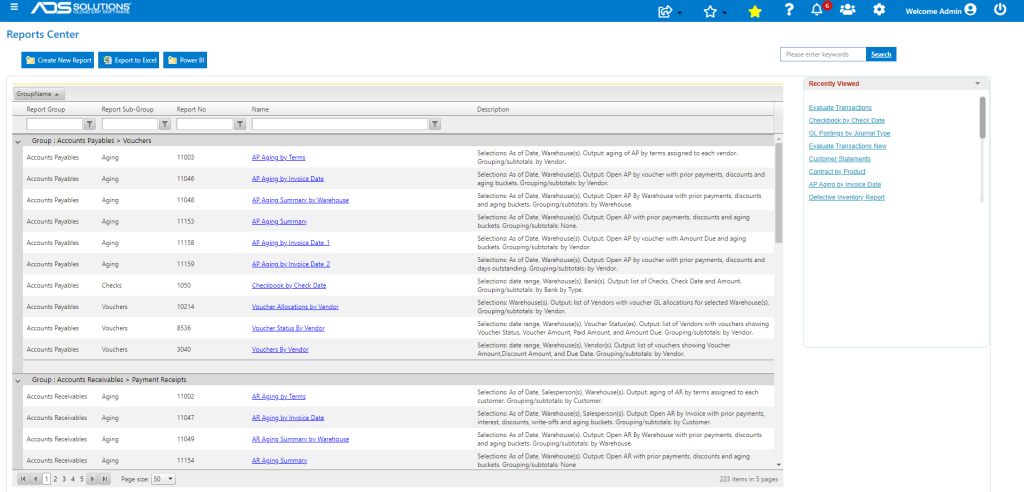Open Customer Statements recently viewed link
The image size is (1024, 492).
[x=839, y=159]
